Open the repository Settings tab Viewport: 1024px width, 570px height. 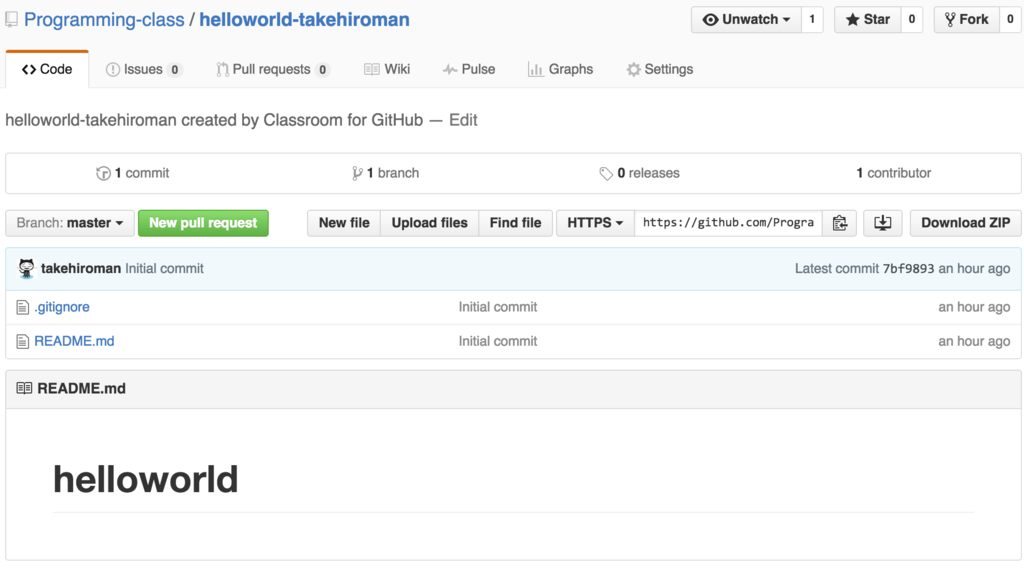[660, 69]
